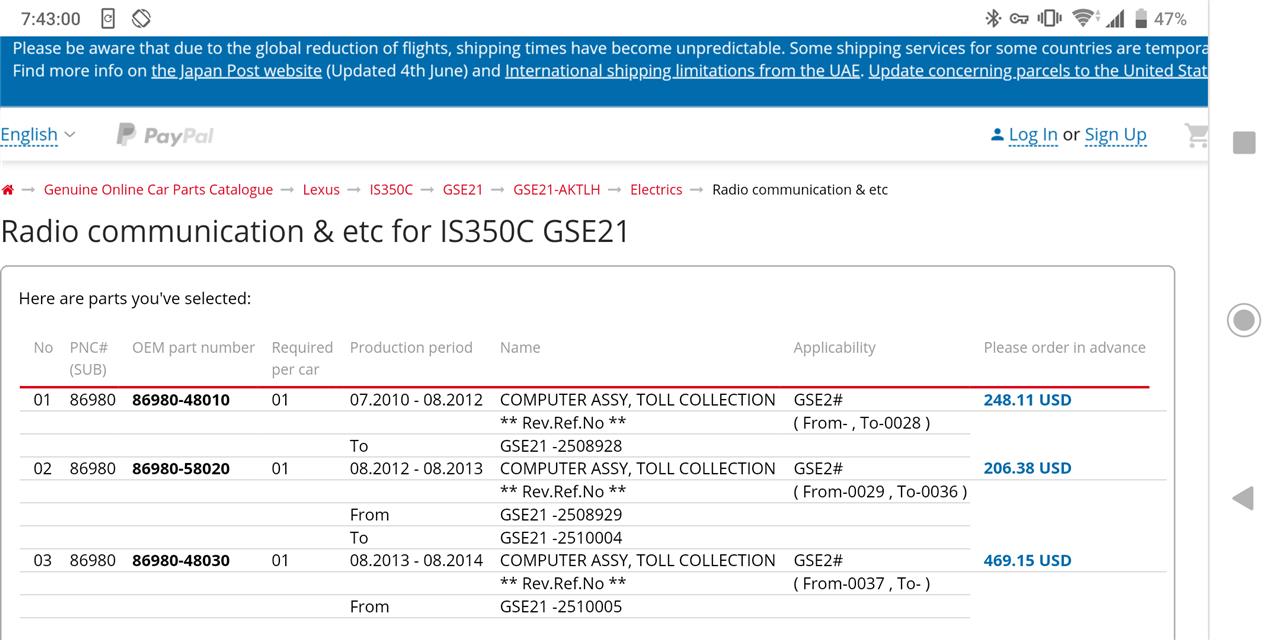
Task: Tap the battery status icon
Action: coord(1140,18)
